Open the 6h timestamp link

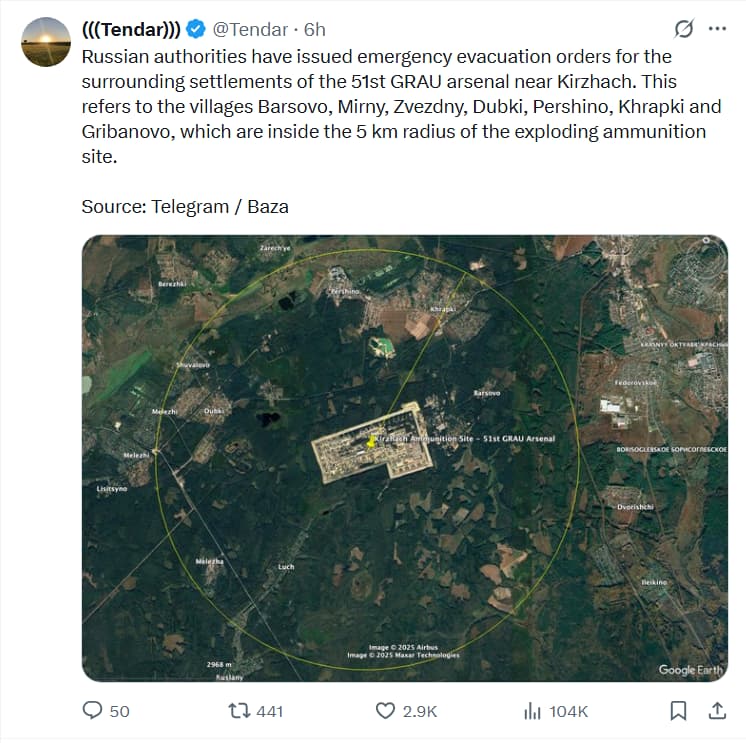point(314,29)
